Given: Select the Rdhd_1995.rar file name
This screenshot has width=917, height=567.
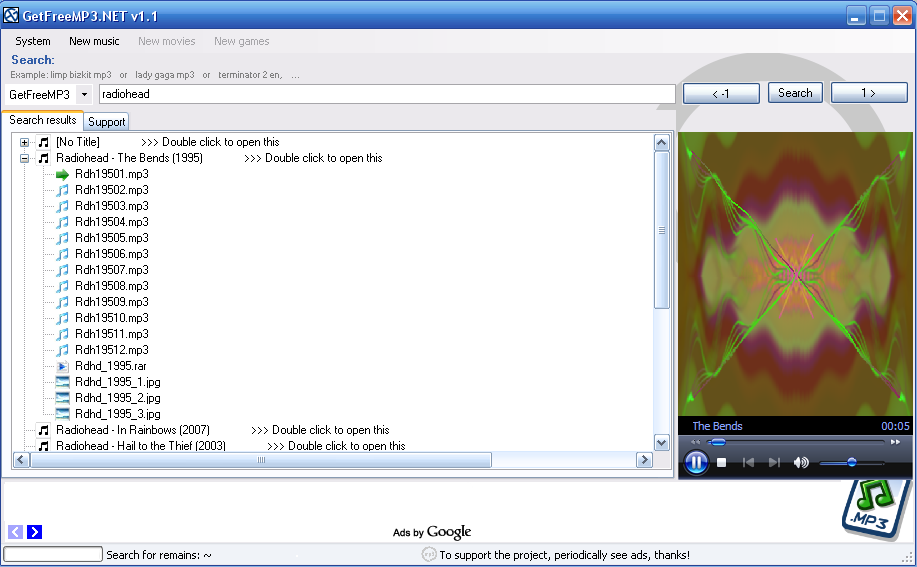Looking at the screenshot, I should coord(111,366).
